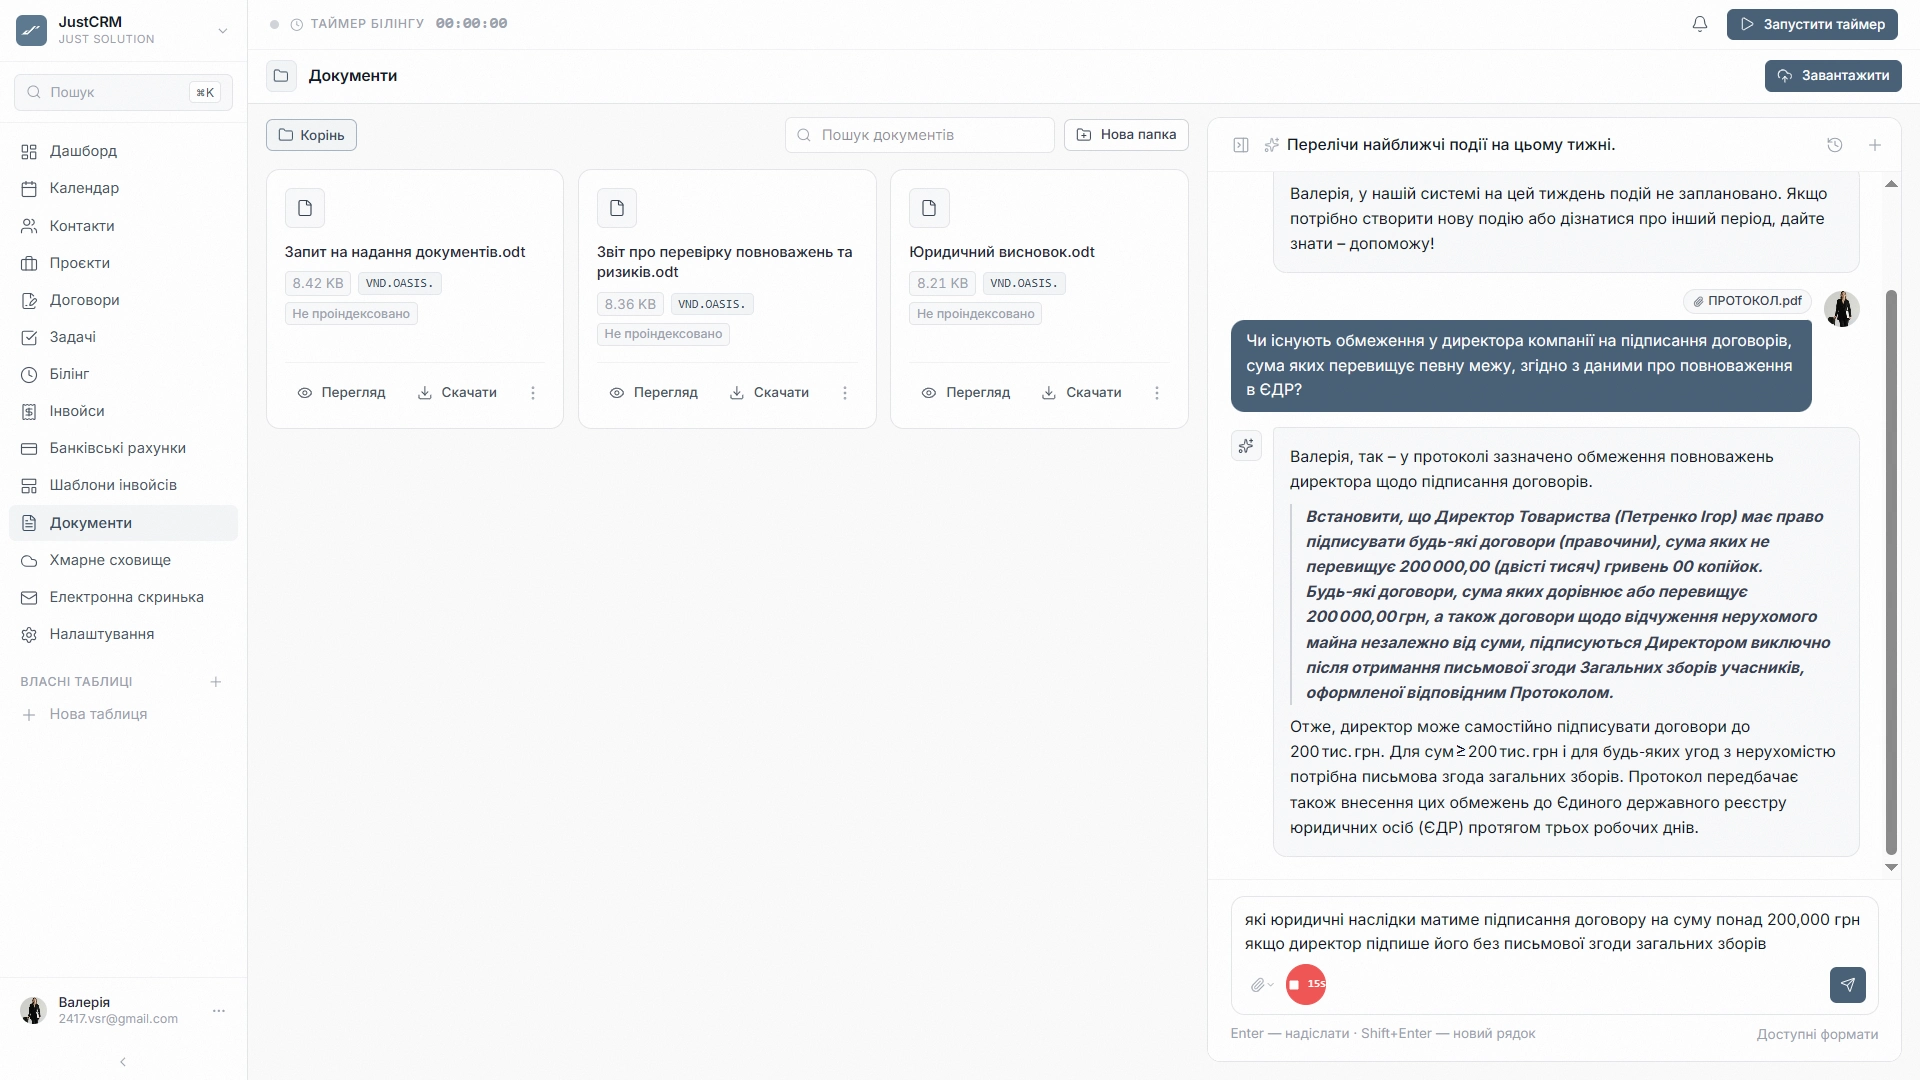The height and width of the screenshot is (1080, 1920).
Task: Preview Запит на надання документів.odt
Action: click(x=341, y=393)
